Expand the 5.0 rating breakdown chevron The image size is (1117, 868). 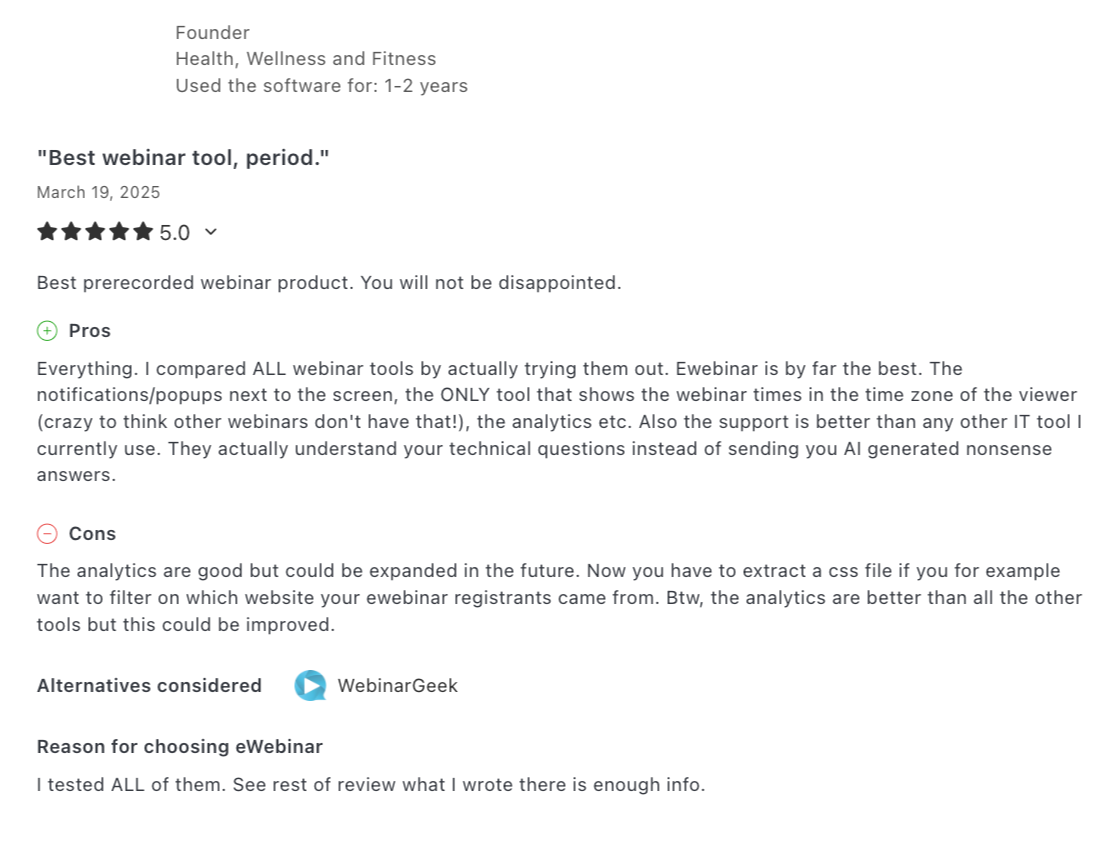[x=210, y=232]
